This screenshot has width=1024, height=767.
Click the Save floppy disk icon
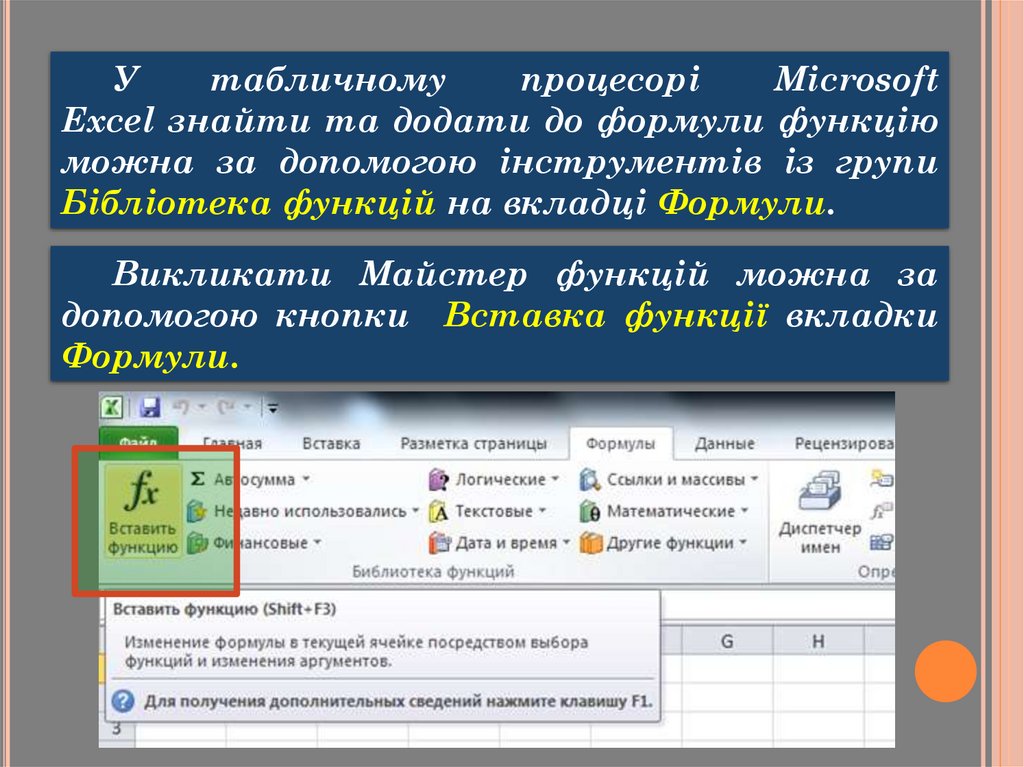[x=150, y=407]
